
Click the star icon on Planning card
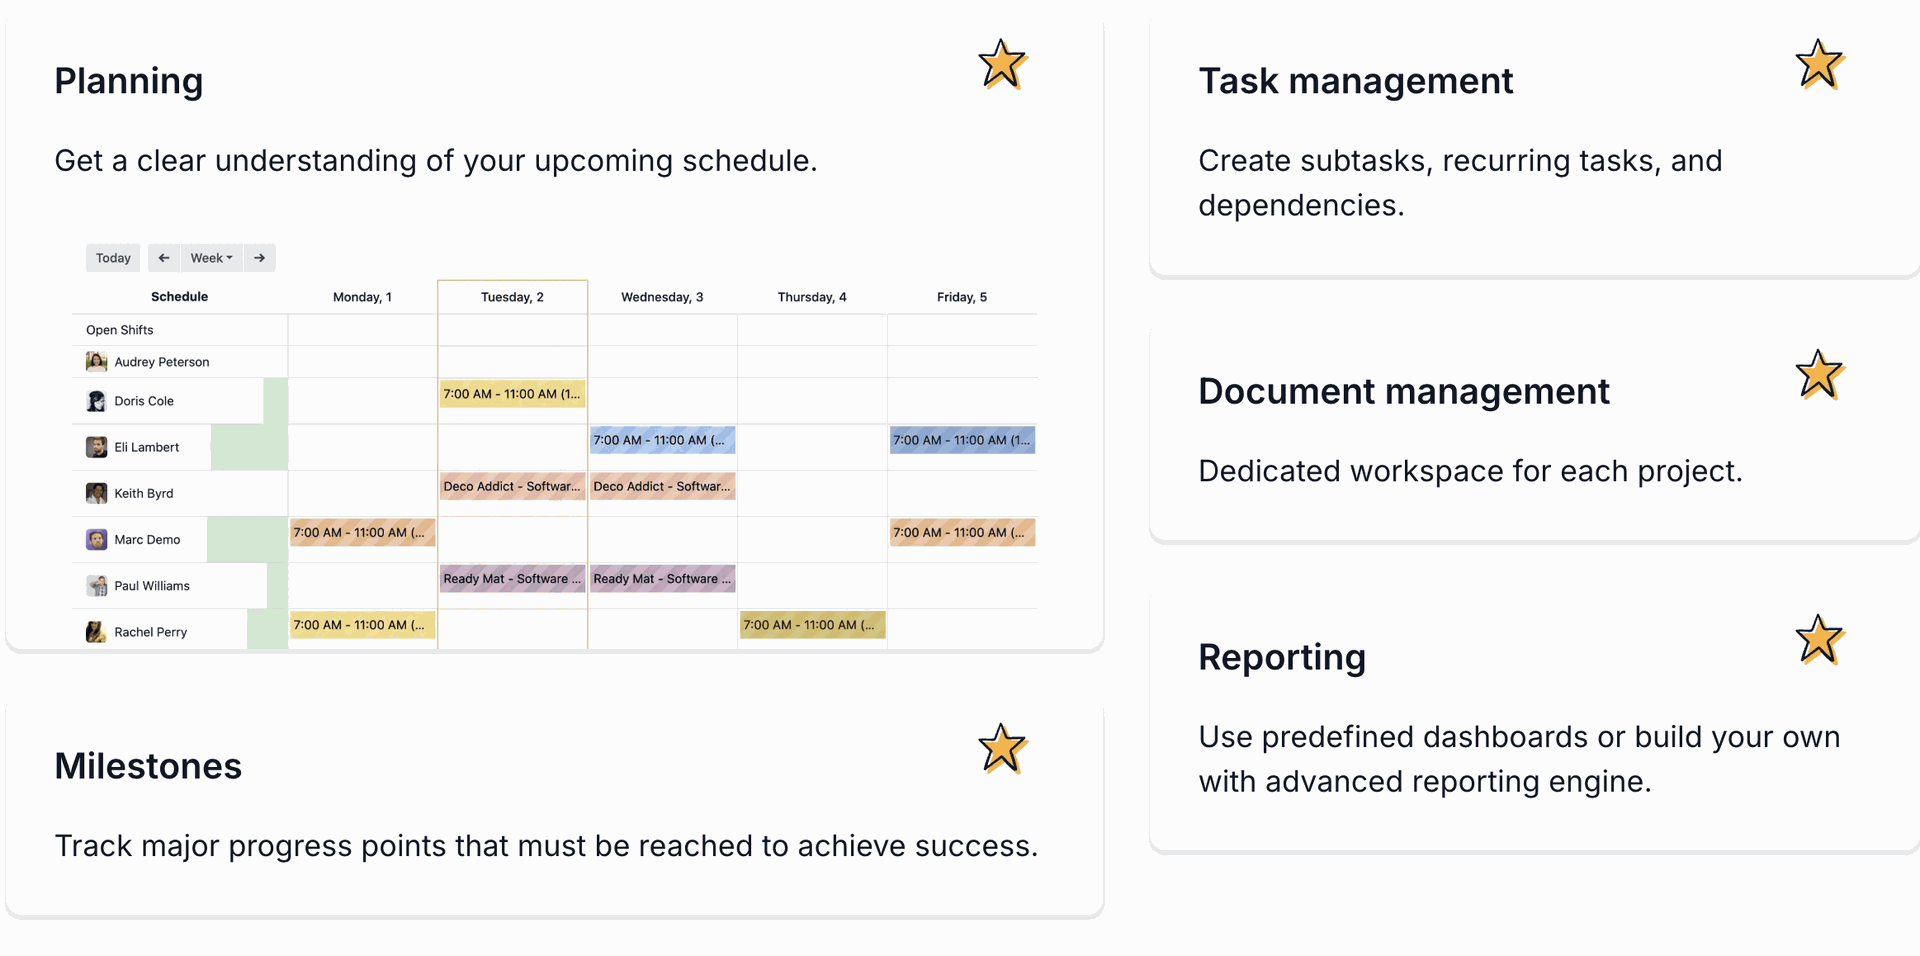(x=1002, y=65)
